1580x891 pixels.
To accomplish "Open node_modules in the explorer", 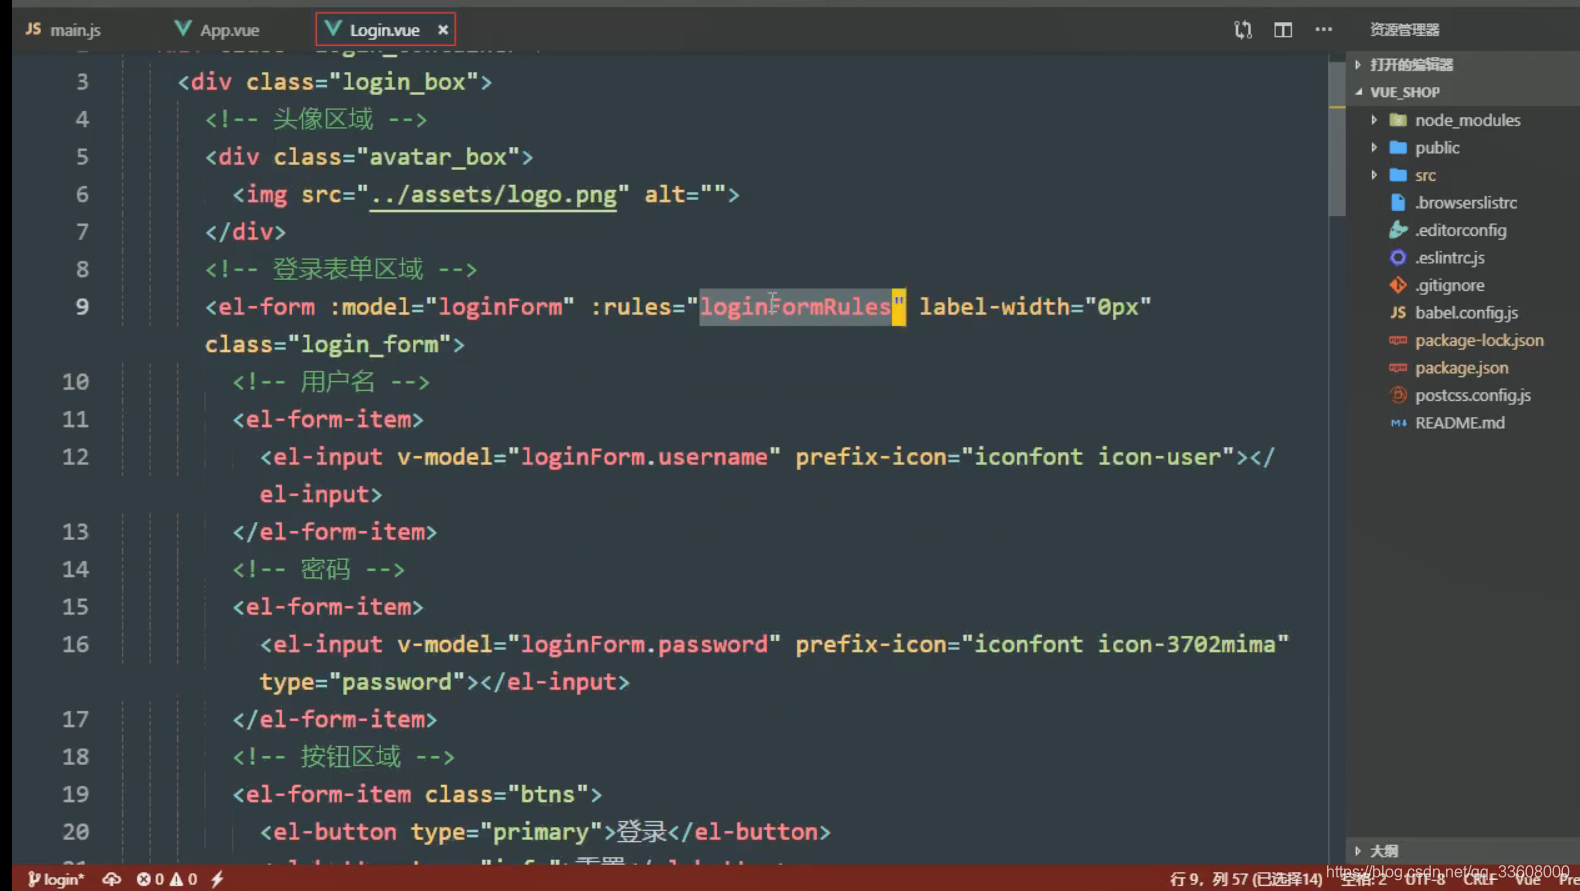I will point(1467,120).
